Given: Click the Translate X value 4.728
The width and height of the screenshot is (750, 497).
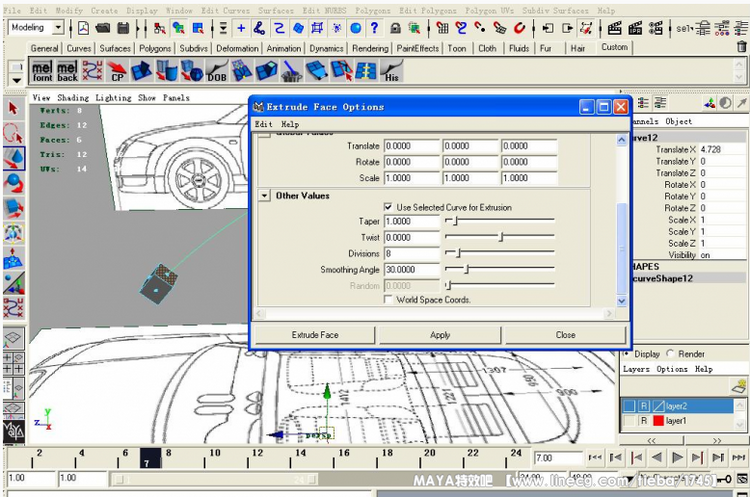Looking at the screenshot, I should coord(722,149).
